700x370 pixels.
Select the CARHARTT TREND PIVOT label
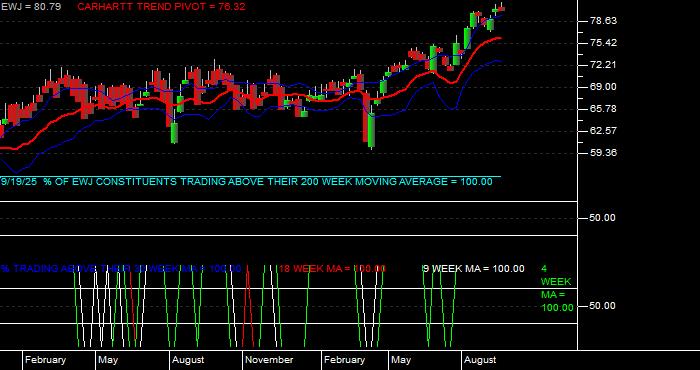click(161, 7)
